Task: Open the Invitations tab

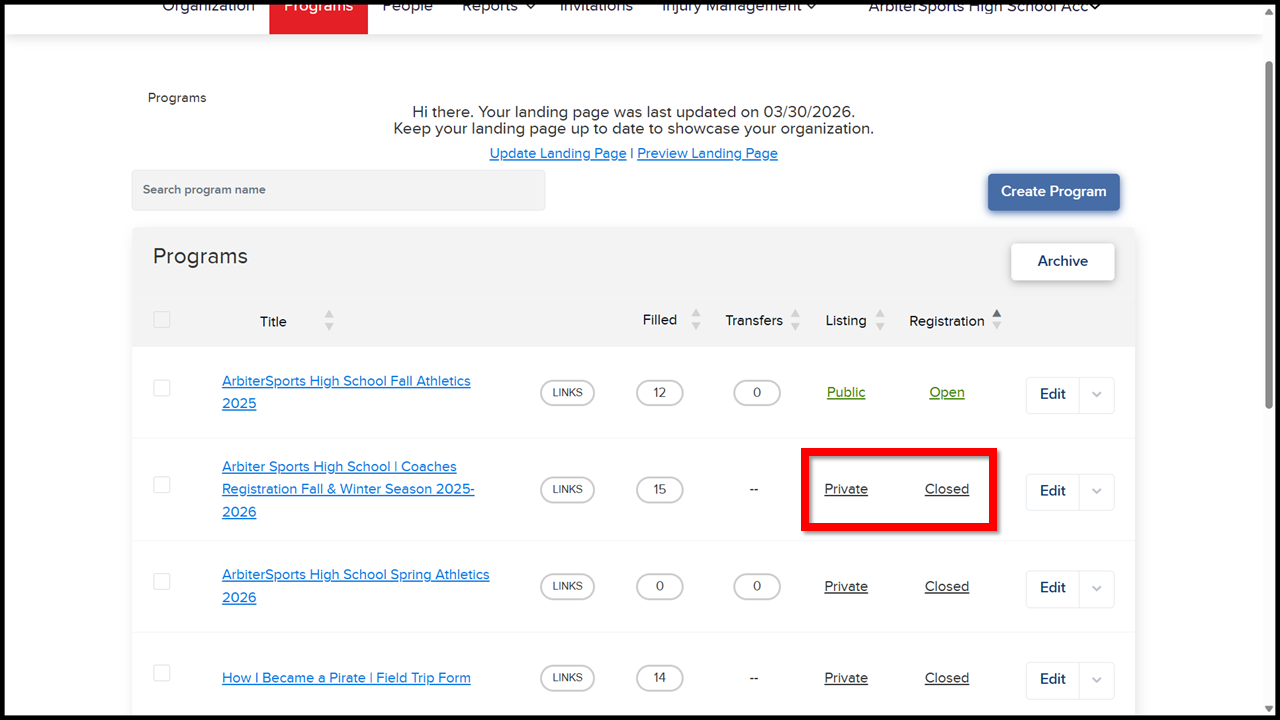Action: point(596,7)
